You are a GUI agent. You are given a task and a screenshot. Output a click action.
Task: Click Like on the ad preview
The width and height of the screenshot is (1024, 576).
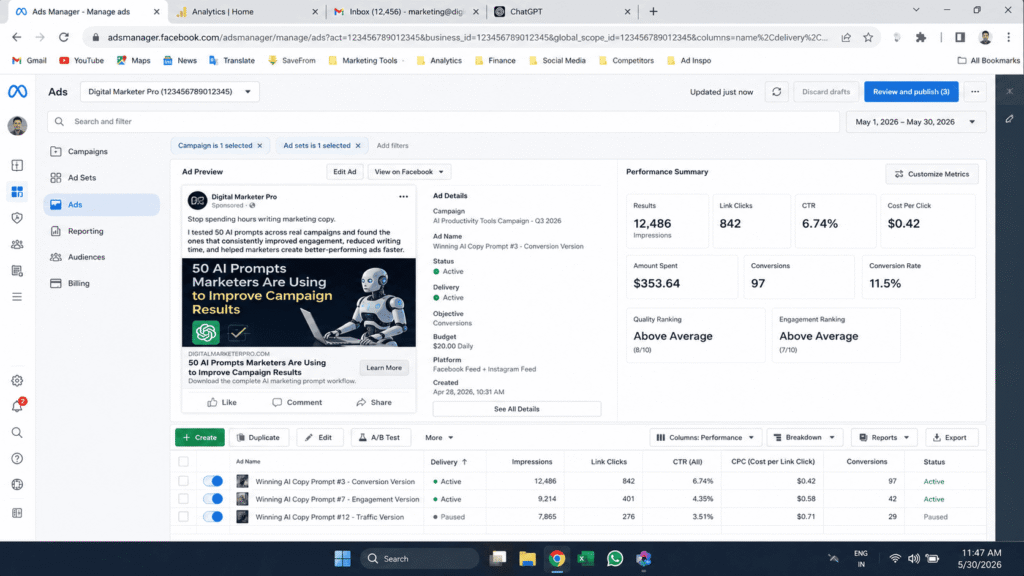coord(222,402)
